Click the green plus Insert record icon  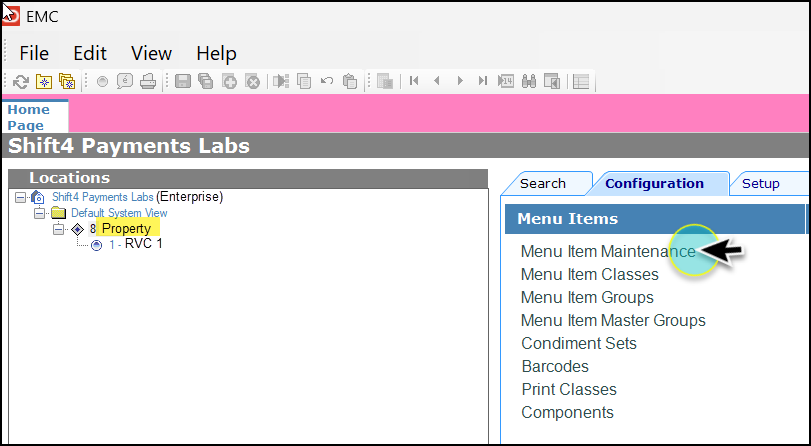(x=229, y=81)
